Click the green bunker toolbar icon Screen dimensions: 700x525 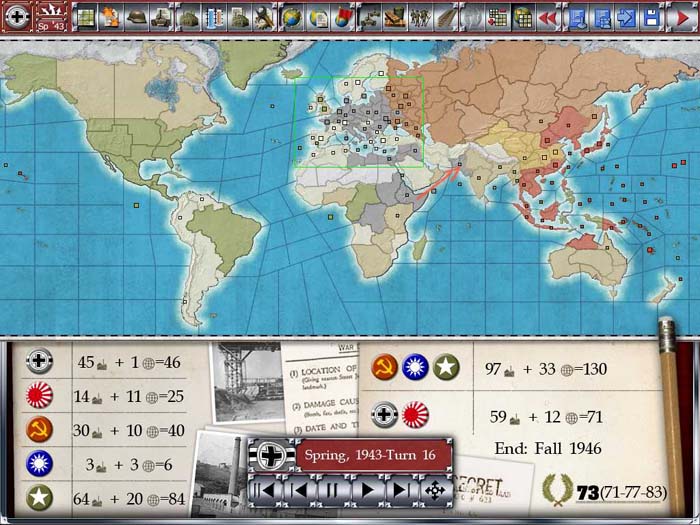tap(188, 17)
